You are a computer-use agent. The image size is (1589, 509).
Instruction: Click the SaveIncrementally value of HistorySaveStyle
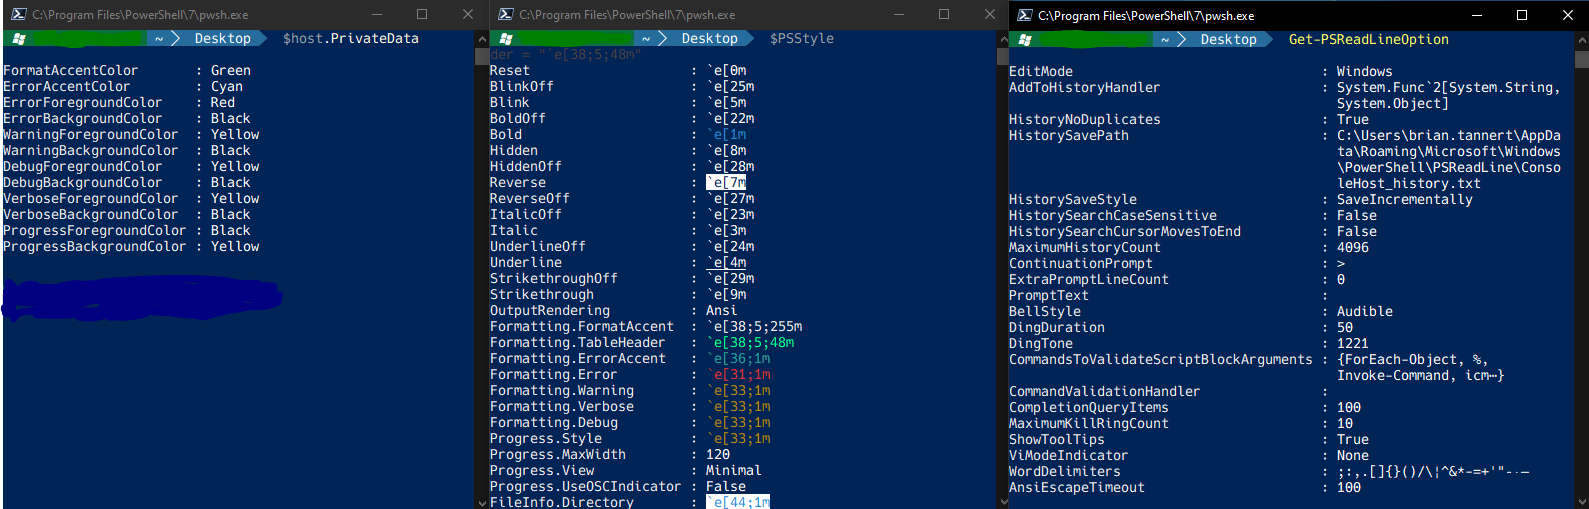pos(1405,200)
